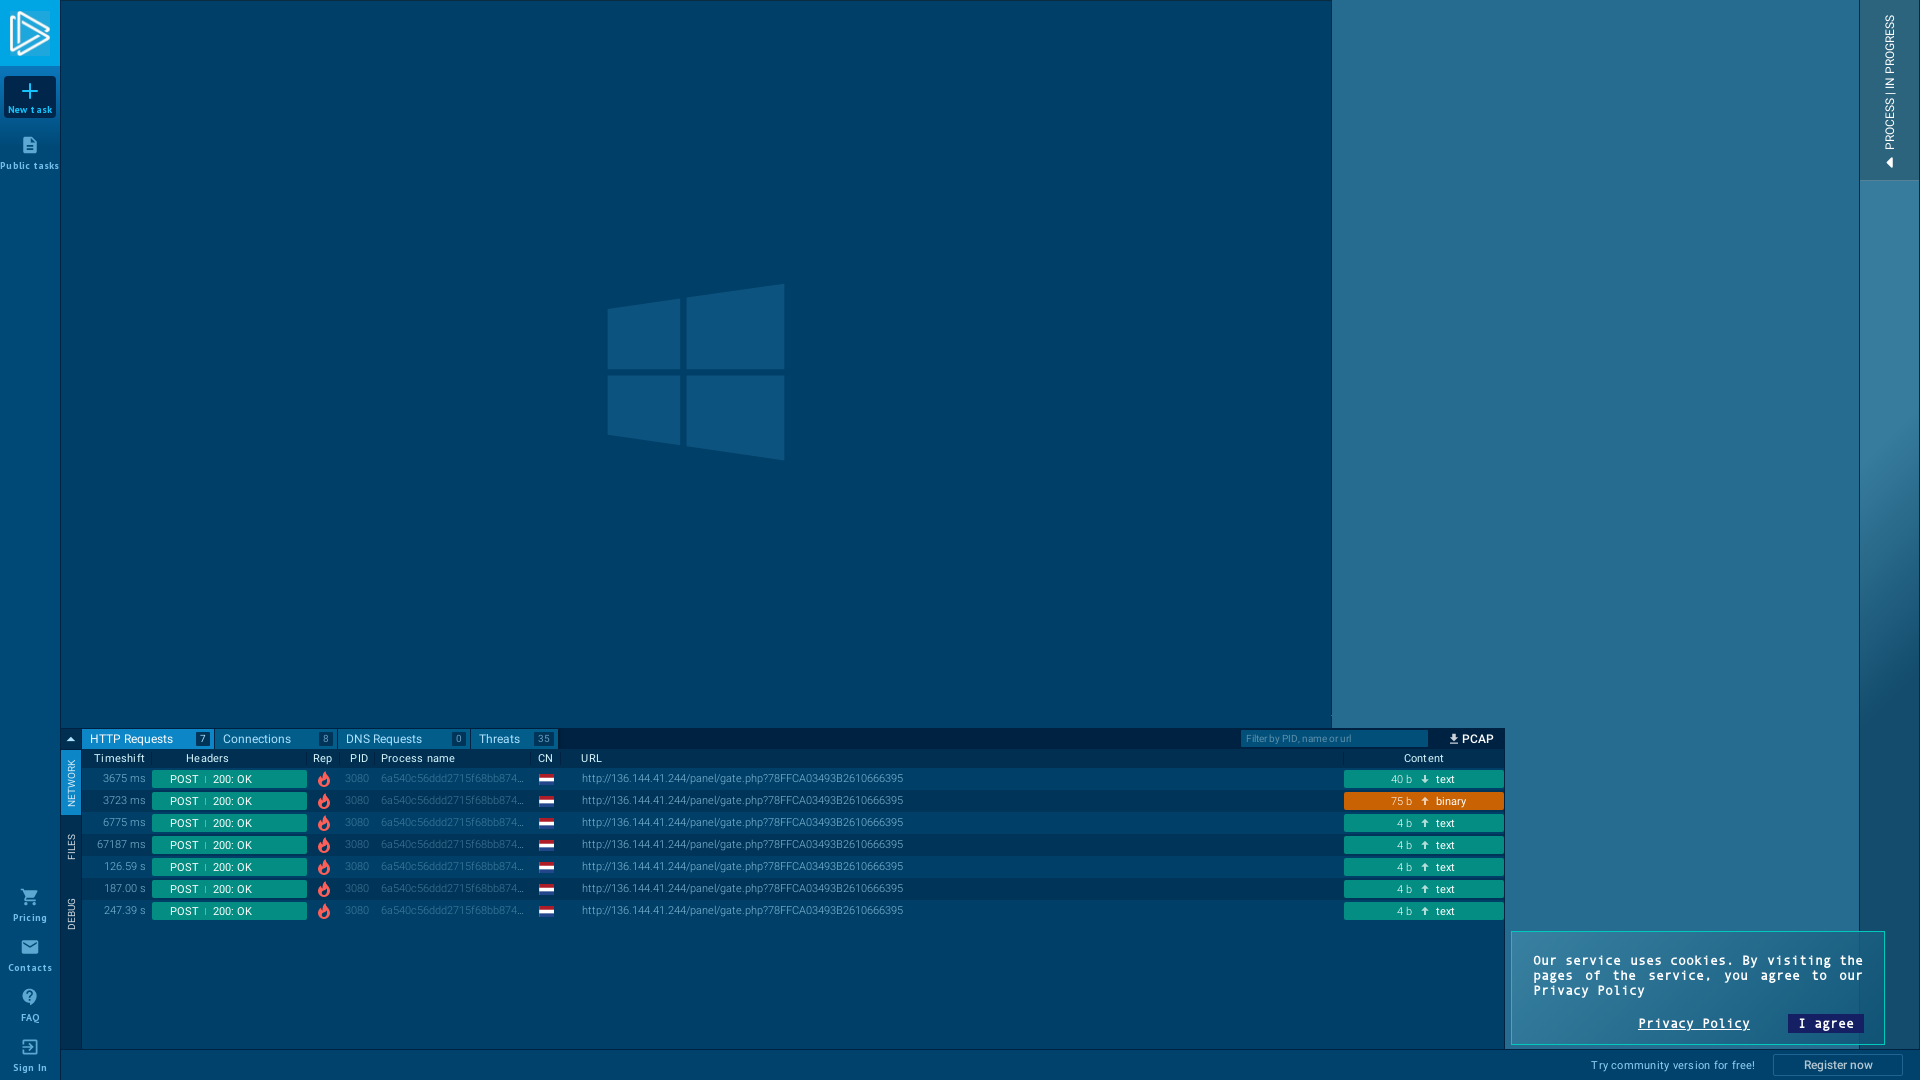1920x1080 pixels.
Task: Download the PCAP file
Action: tap(1470, 739)
